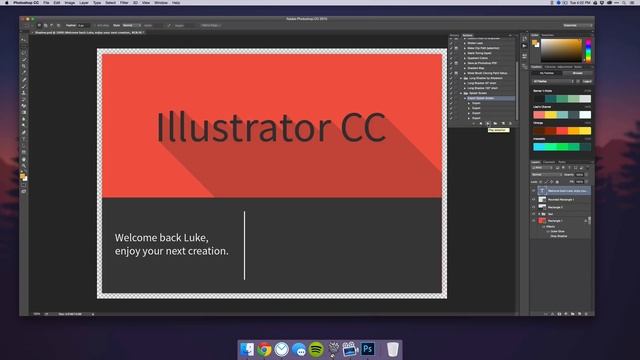The image size is (640, 360).
Task: Click Delete trash icon in Actions panel
Action: click(x=510, y=123)
